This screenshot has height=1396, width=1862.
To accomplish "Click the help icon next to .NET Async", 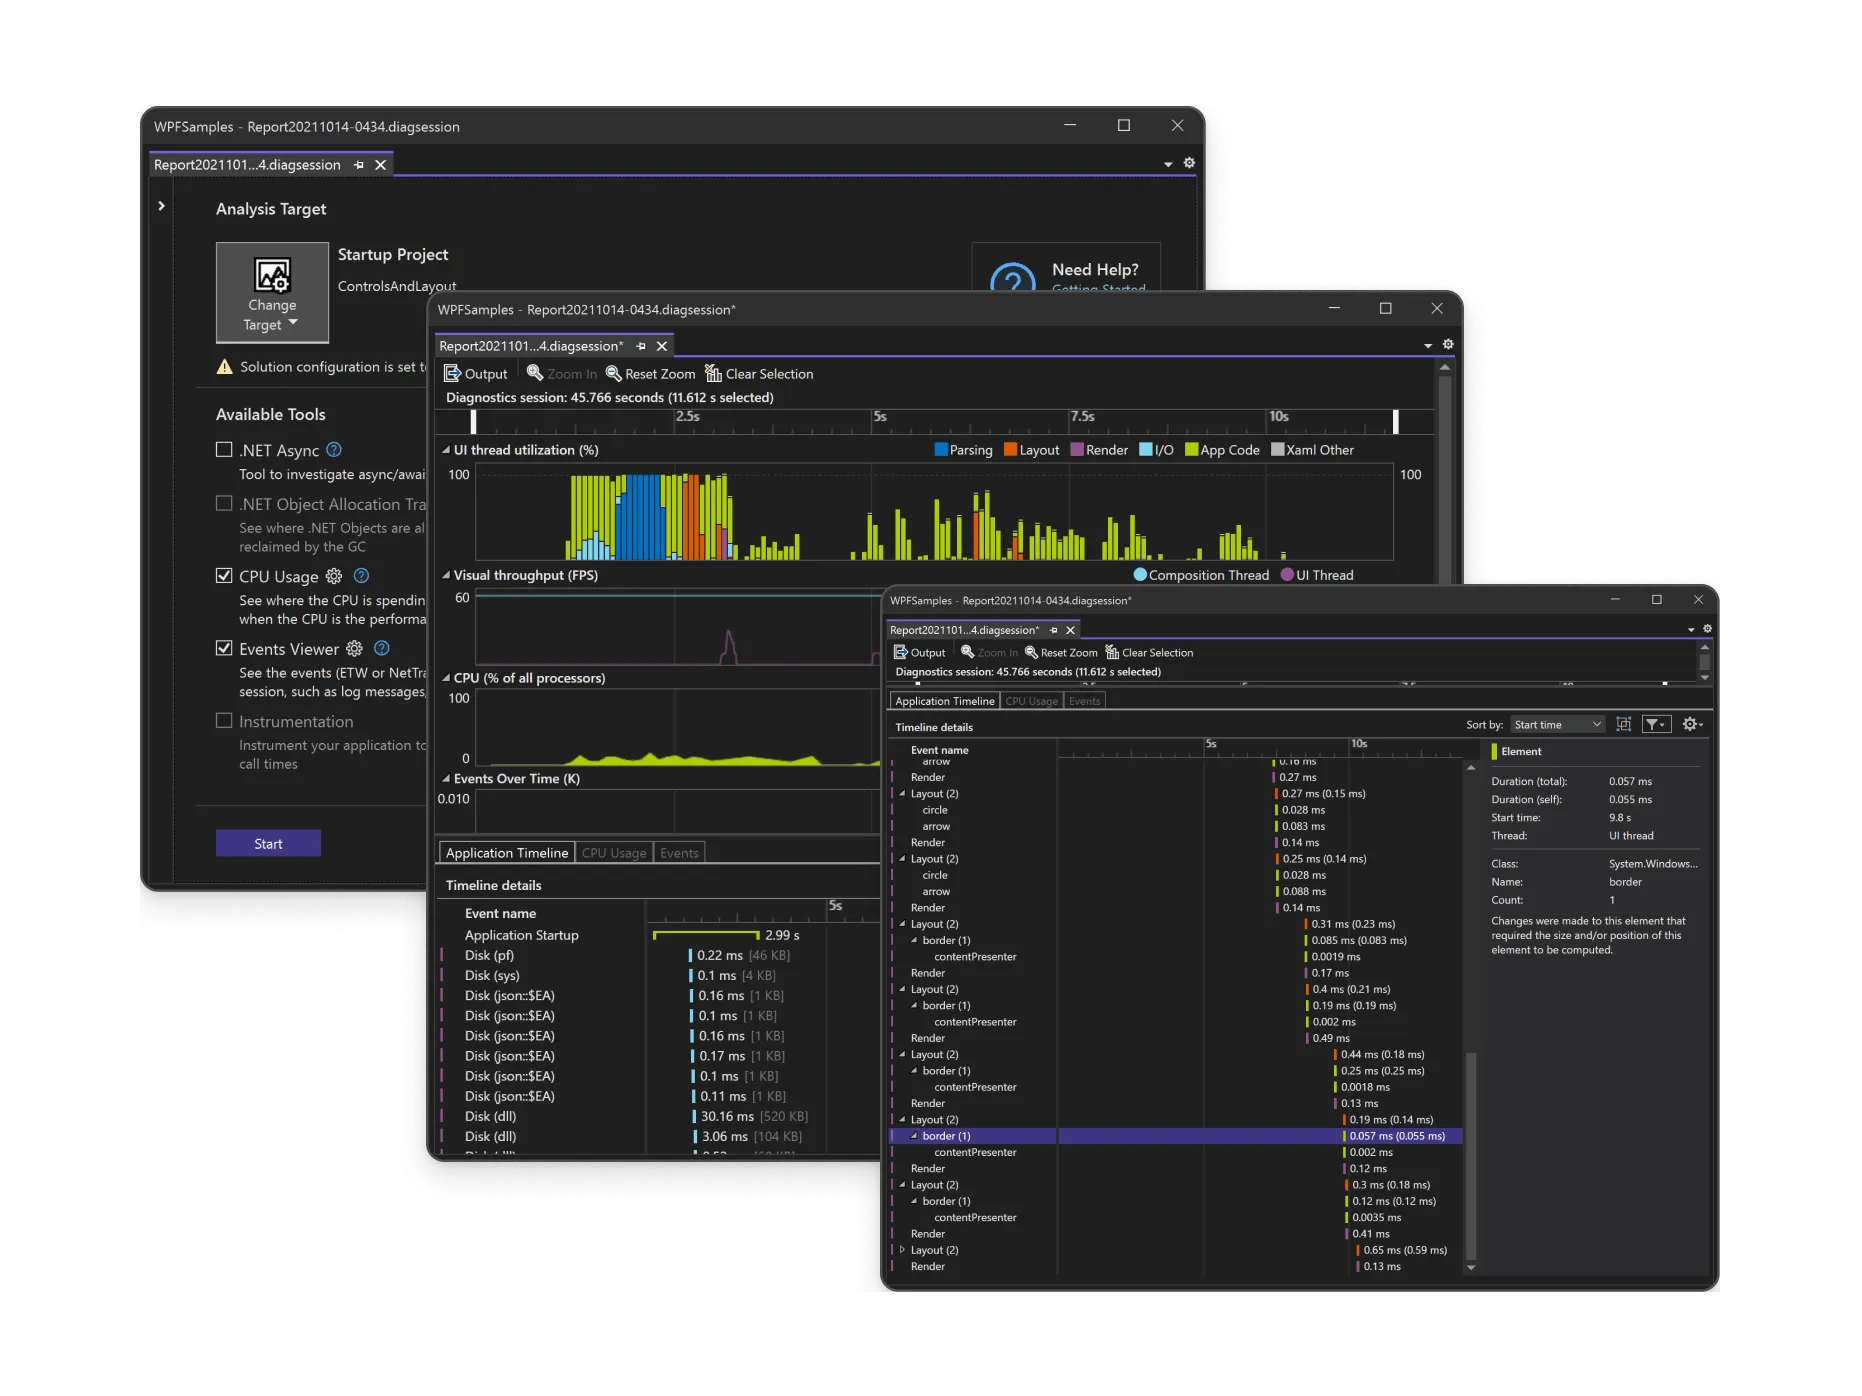I will coord(334,450).
